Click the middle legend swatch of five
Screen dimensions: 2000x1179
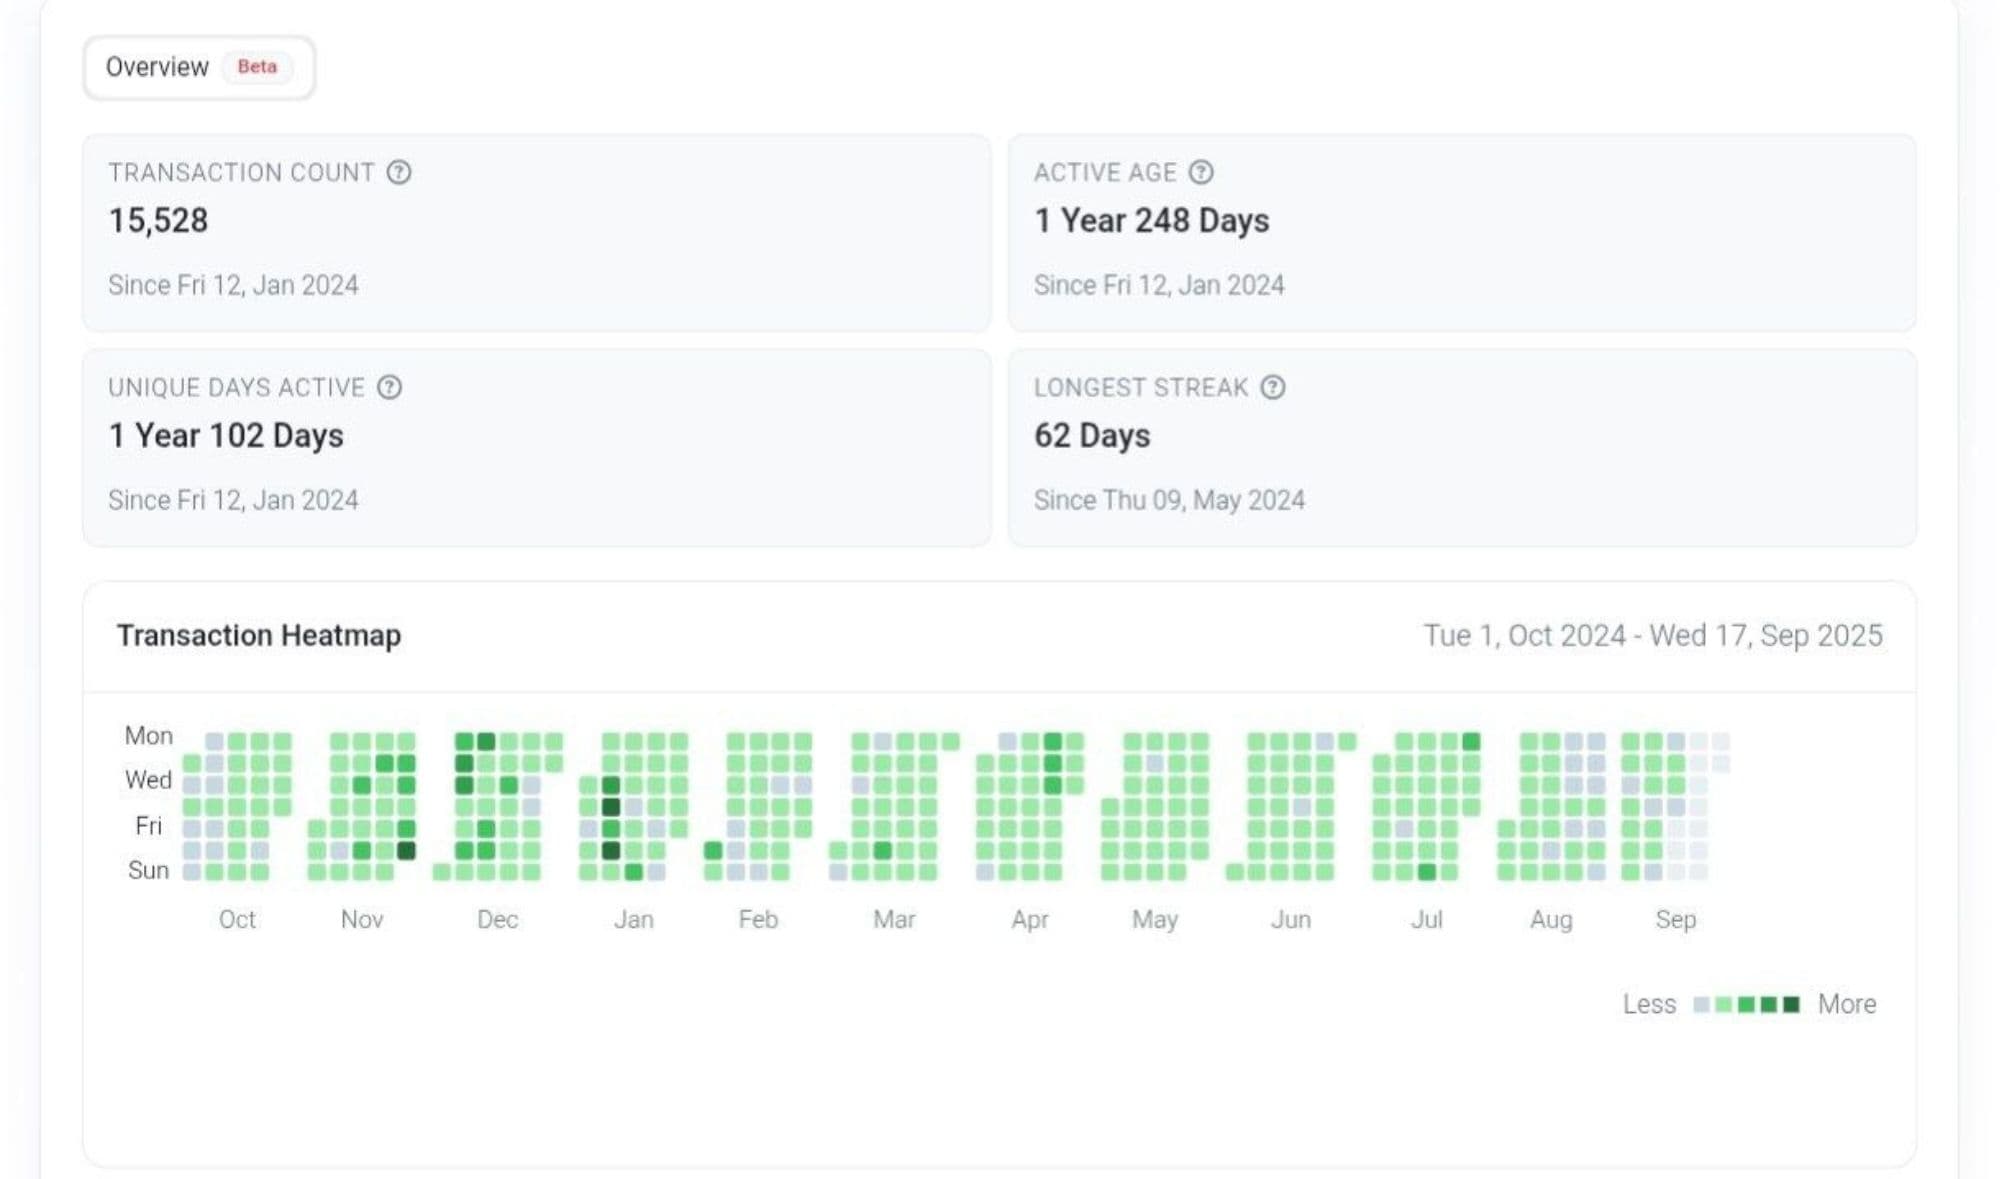[1746, 1004]
